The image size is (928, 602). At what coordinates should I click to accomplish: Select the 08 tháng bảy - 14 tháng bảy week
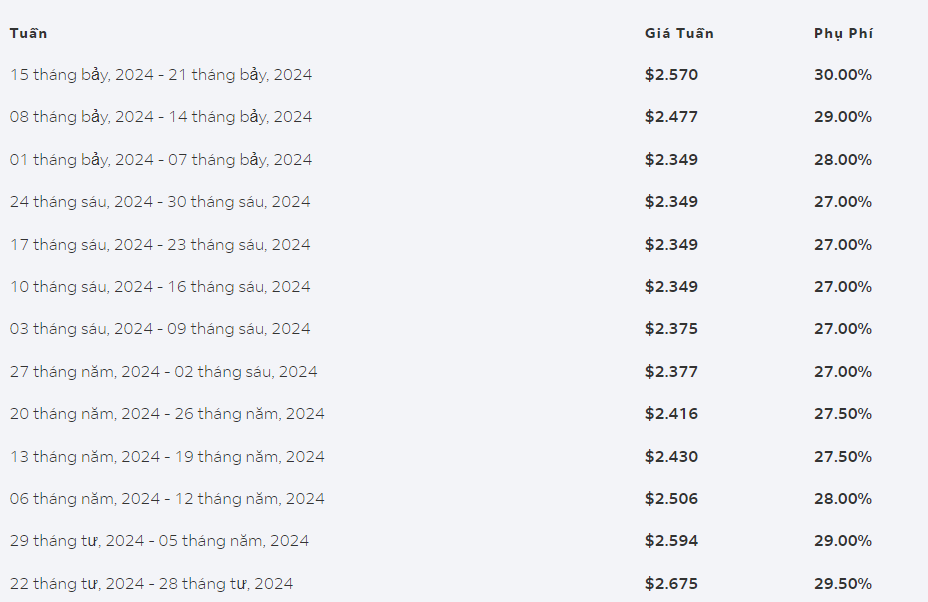[x=161, y=117]
